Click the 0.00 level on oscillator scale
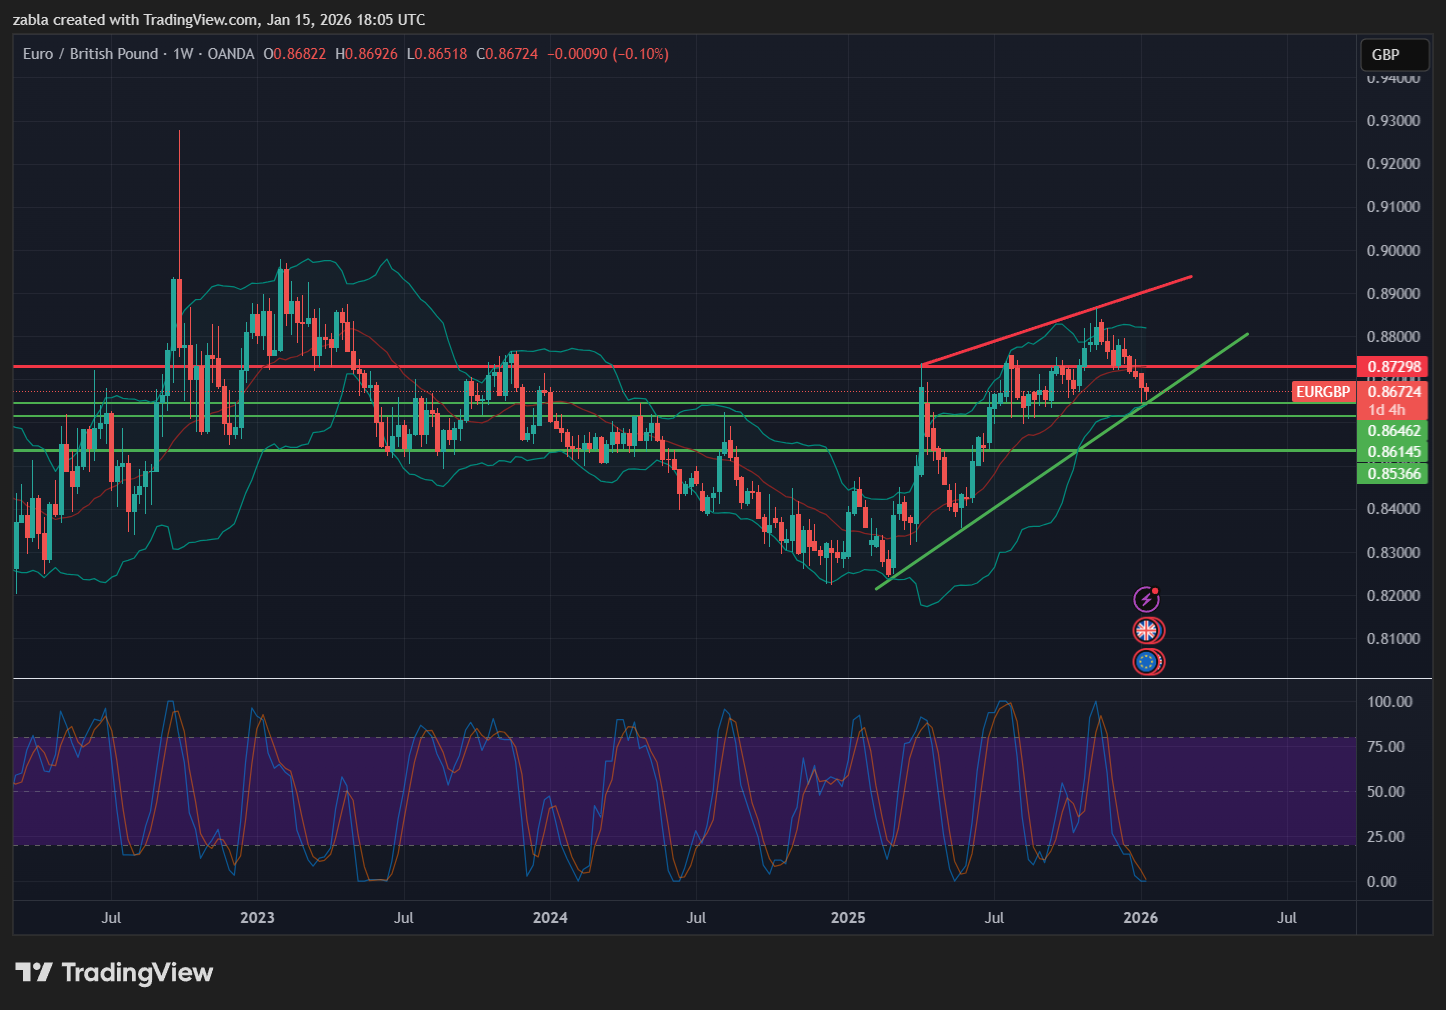1446x1010 pixels. [x=1381, y=882]
